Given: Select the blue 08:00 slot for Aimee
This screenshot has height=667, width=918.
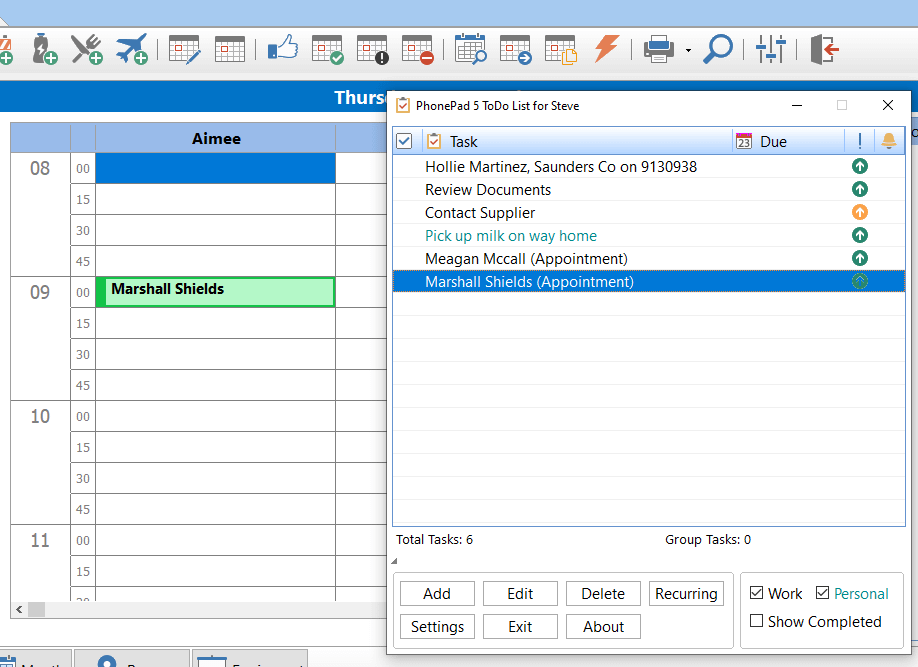Looking at the screenshot, I should point(215,168).
